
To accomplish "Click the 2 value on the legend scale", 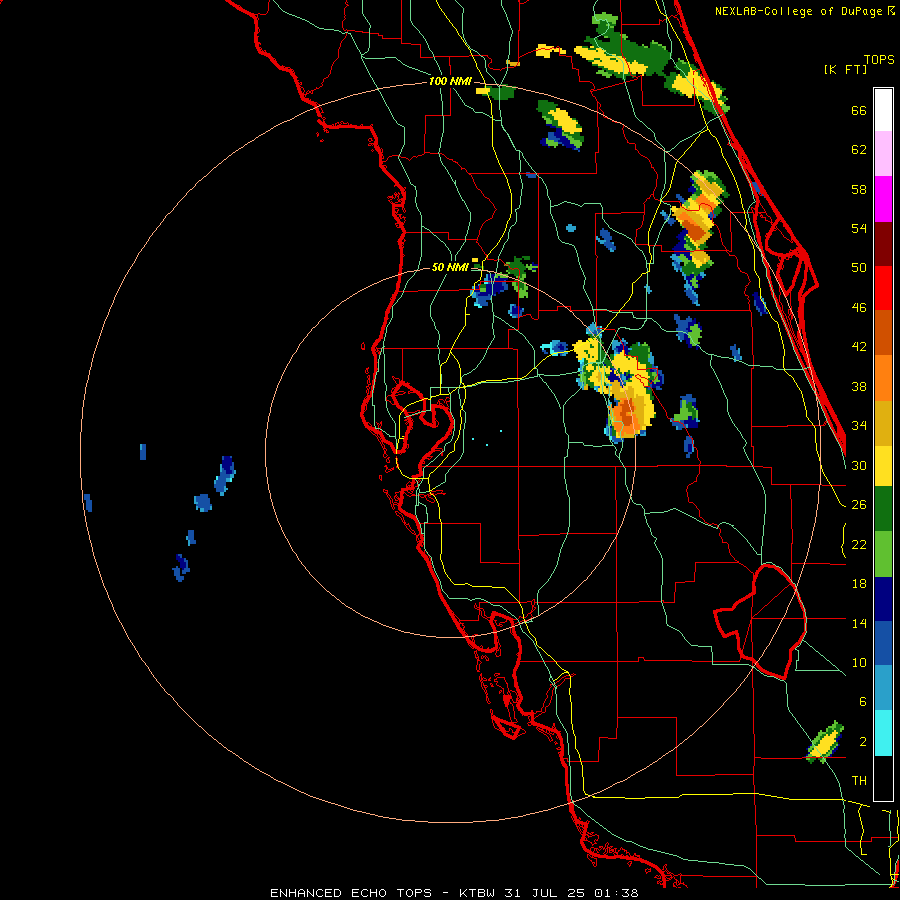I will (x=863, y=742).
